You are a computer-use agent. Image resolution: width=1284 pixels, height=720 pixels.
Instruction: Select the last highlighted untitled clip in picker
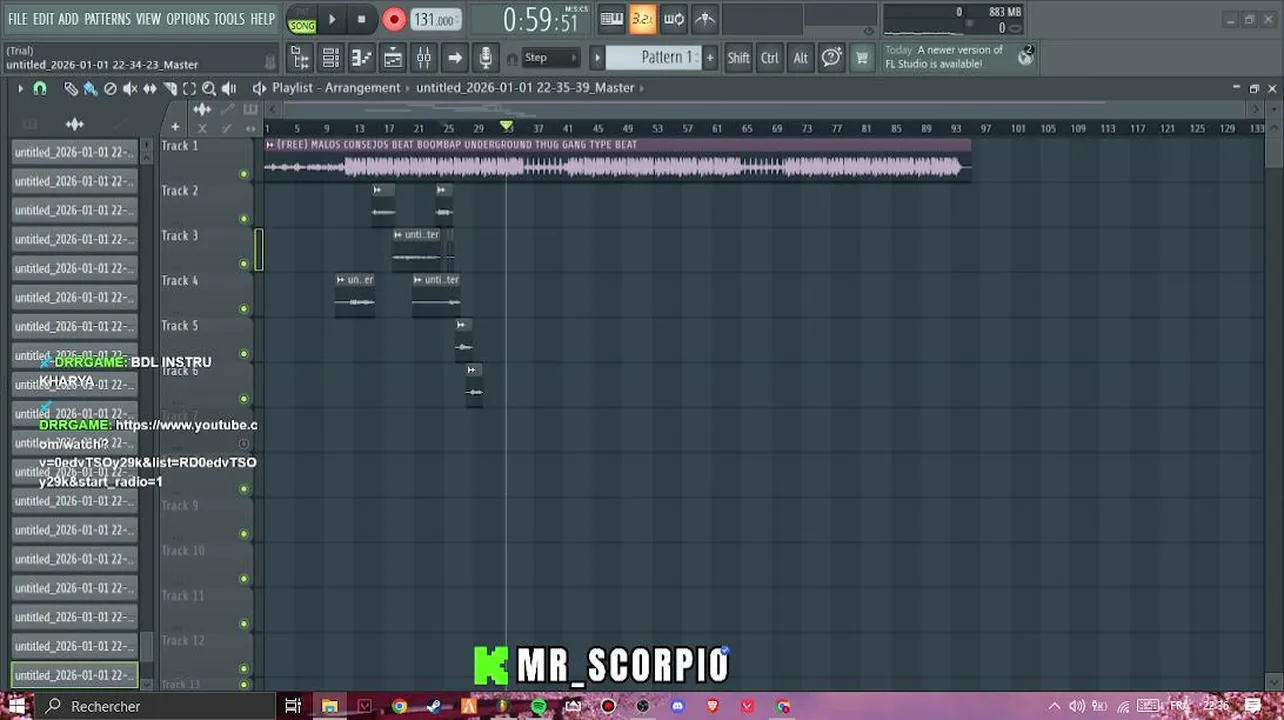tap(74, 675)
